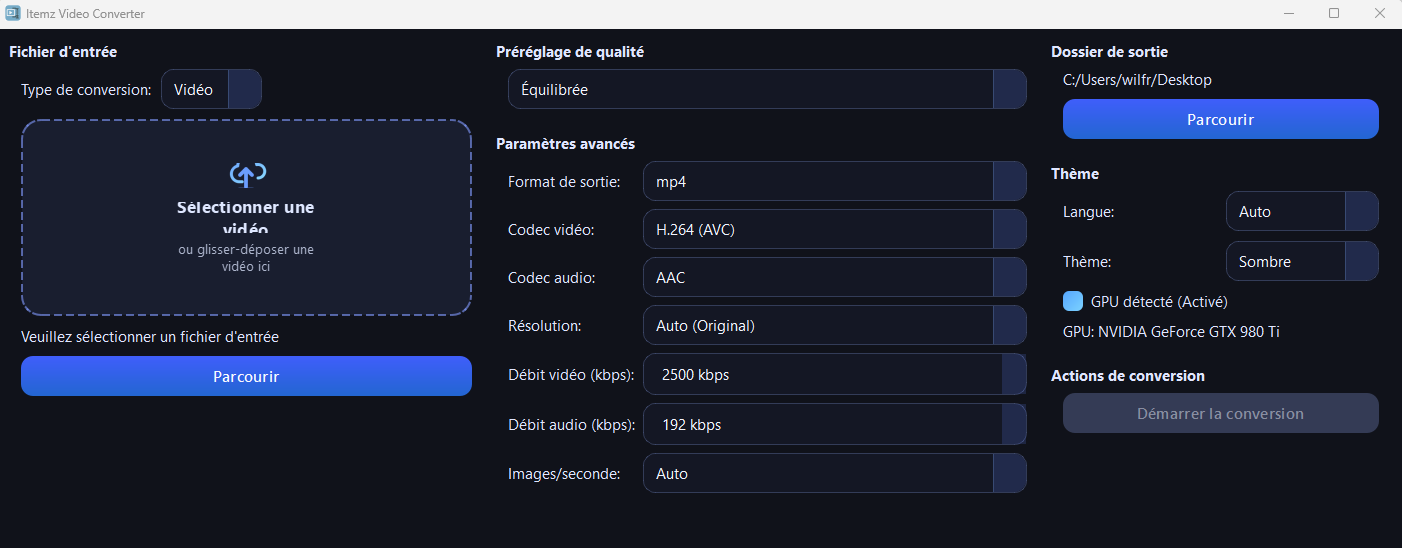This screenshot has height=548, width=1402.
Task: Click the Débit audio stepper arrows
Action: click(1014, 424)
